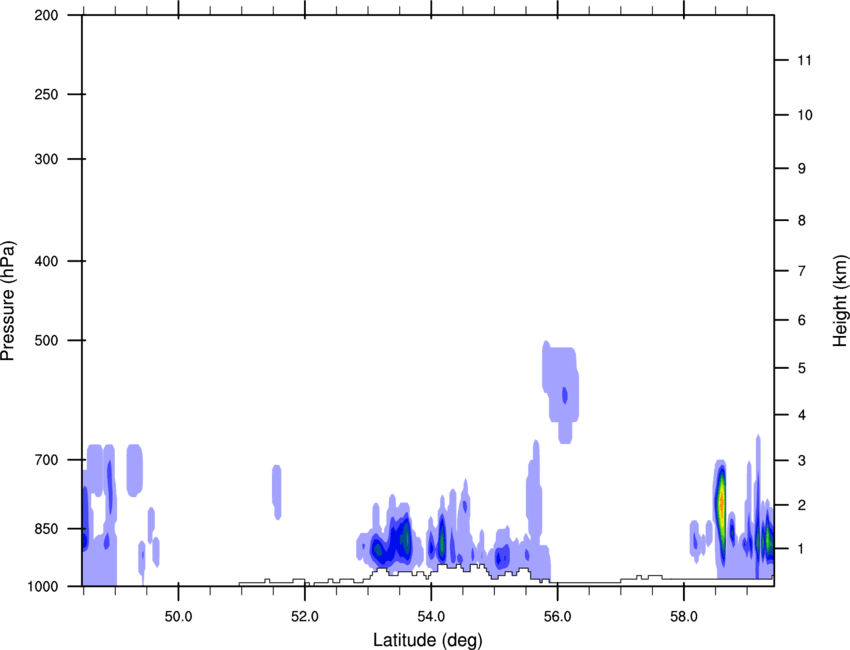
Task: Pick the 11 km height label
Action: [x=804, y=60]
